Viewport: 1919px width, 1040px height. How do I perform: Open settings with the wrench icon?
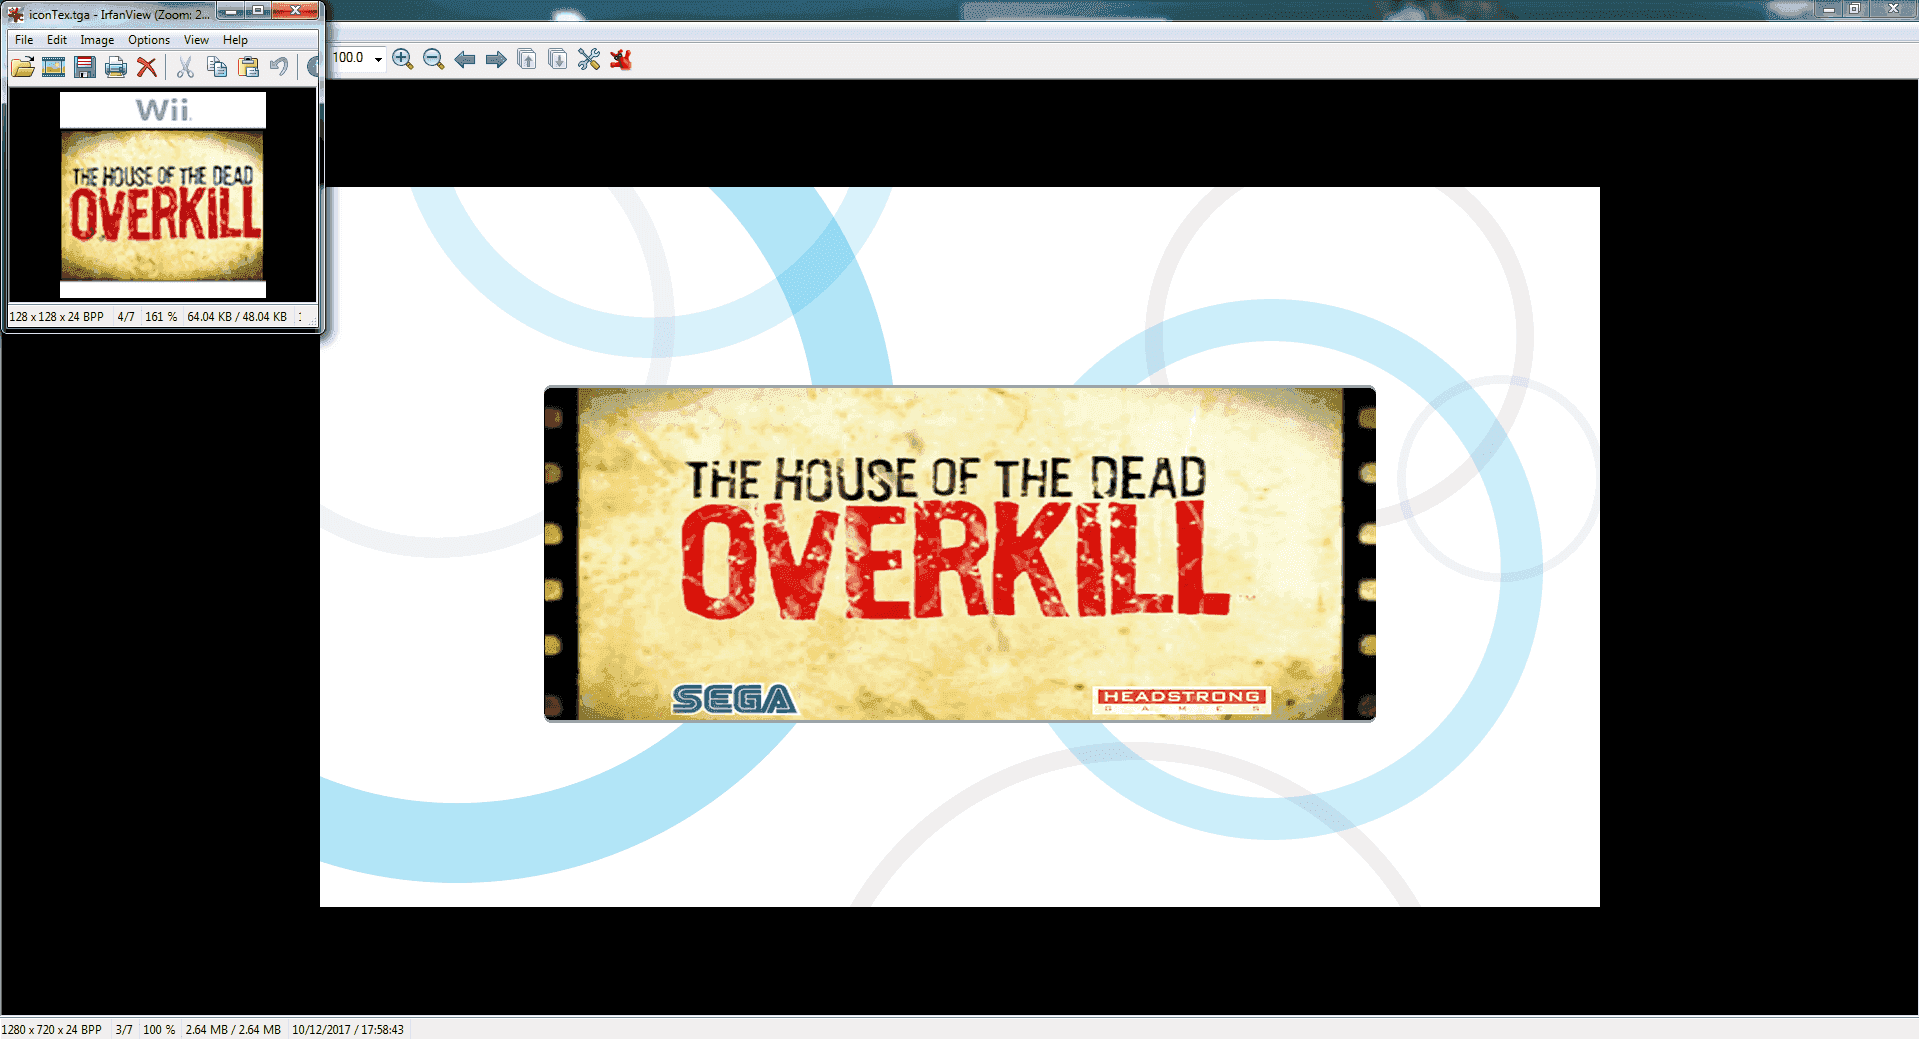click(589, 59)
